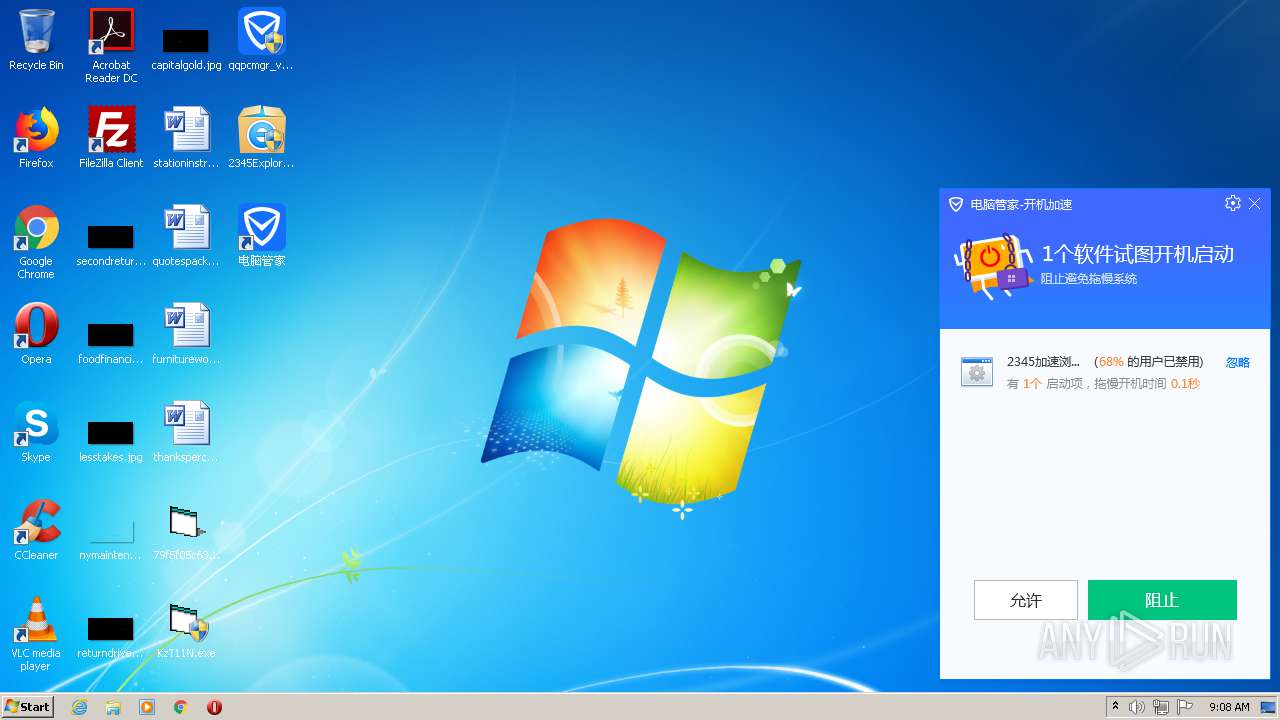Select the 2345加速浏 startup item text

(x=1043, y=362)
